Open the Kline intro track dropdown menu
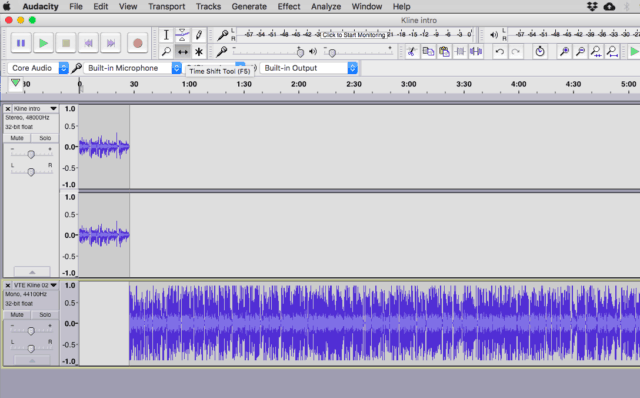This screenshot has height=398, width=640. pos(53,109)
